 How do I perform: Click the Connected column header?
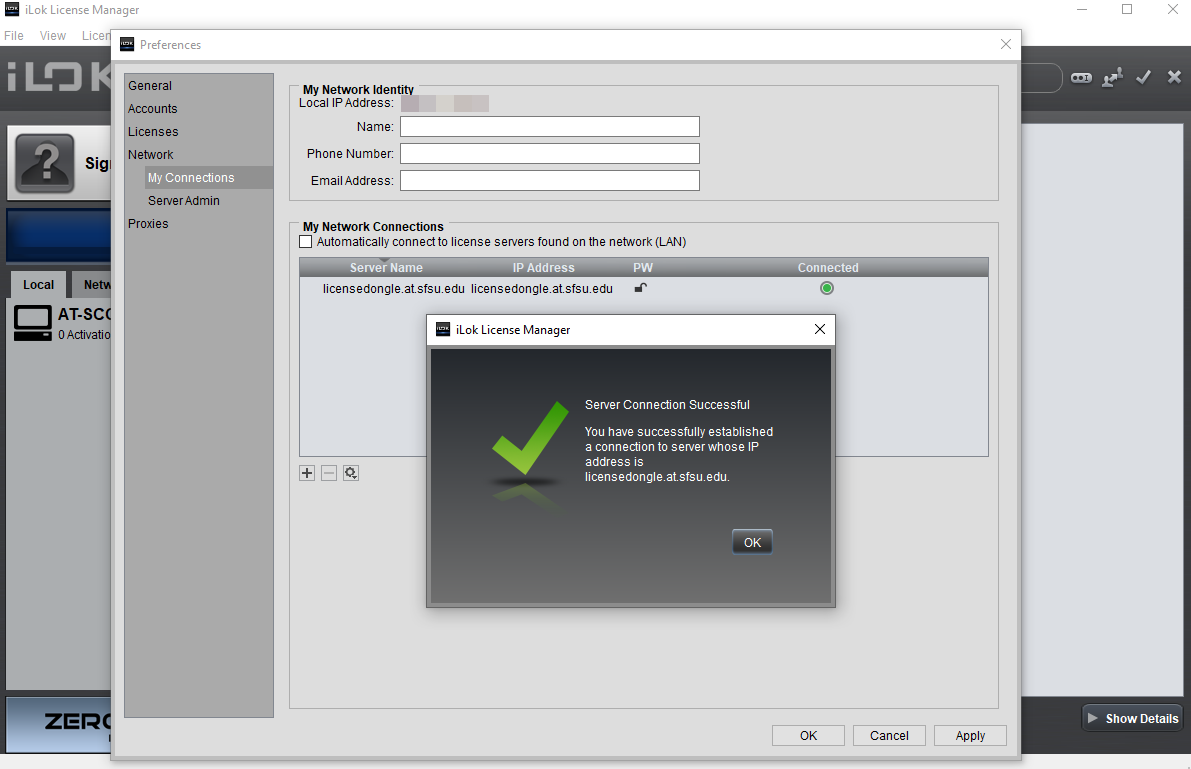click(x=828, y=267)
